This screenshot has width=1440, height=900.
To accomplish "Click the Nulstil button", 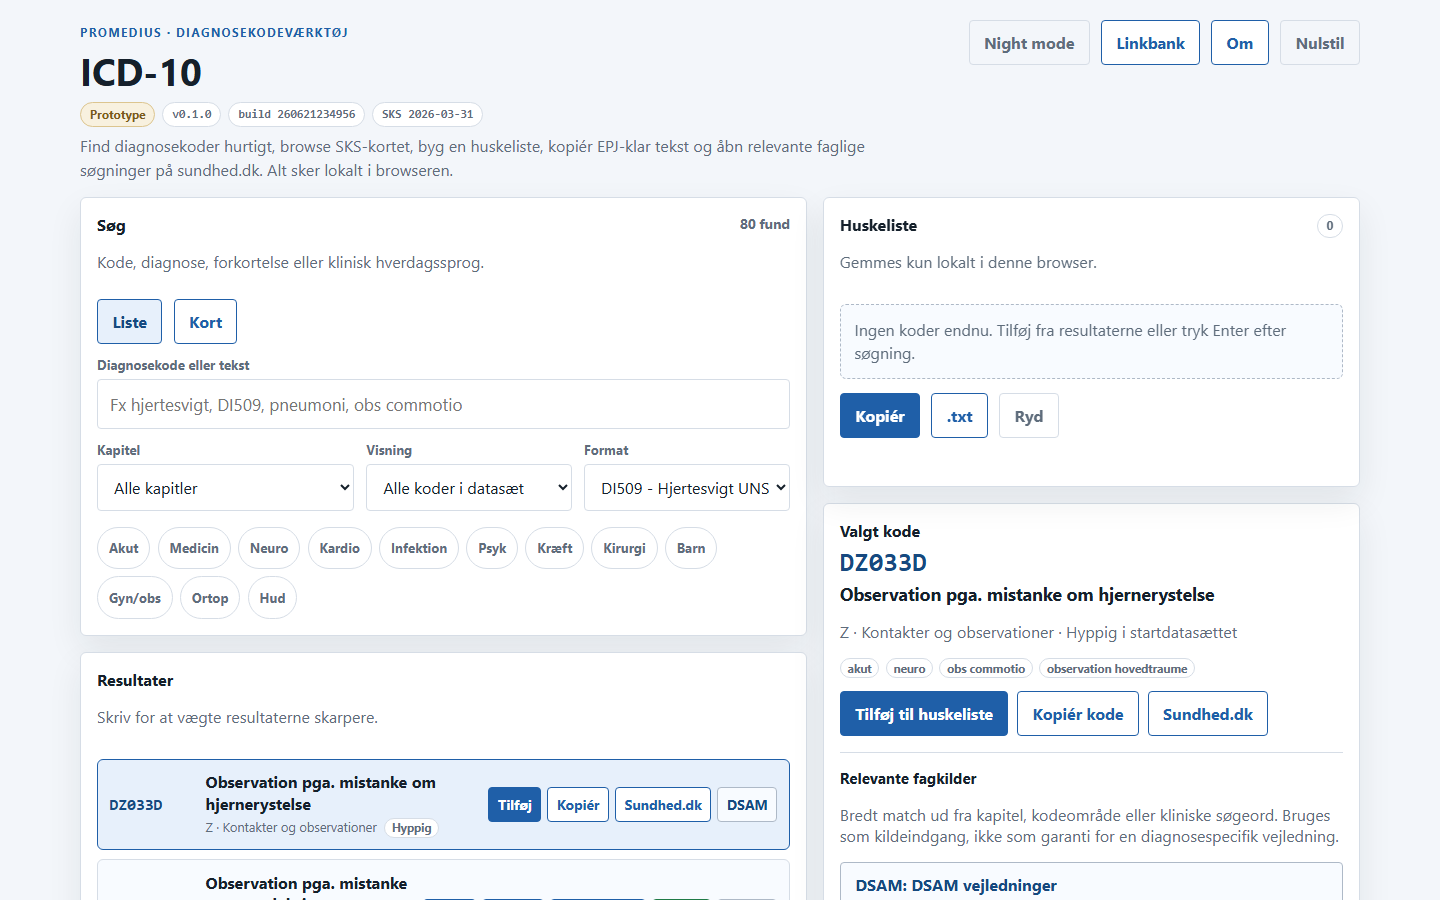I will click(x=1320, y=43).
